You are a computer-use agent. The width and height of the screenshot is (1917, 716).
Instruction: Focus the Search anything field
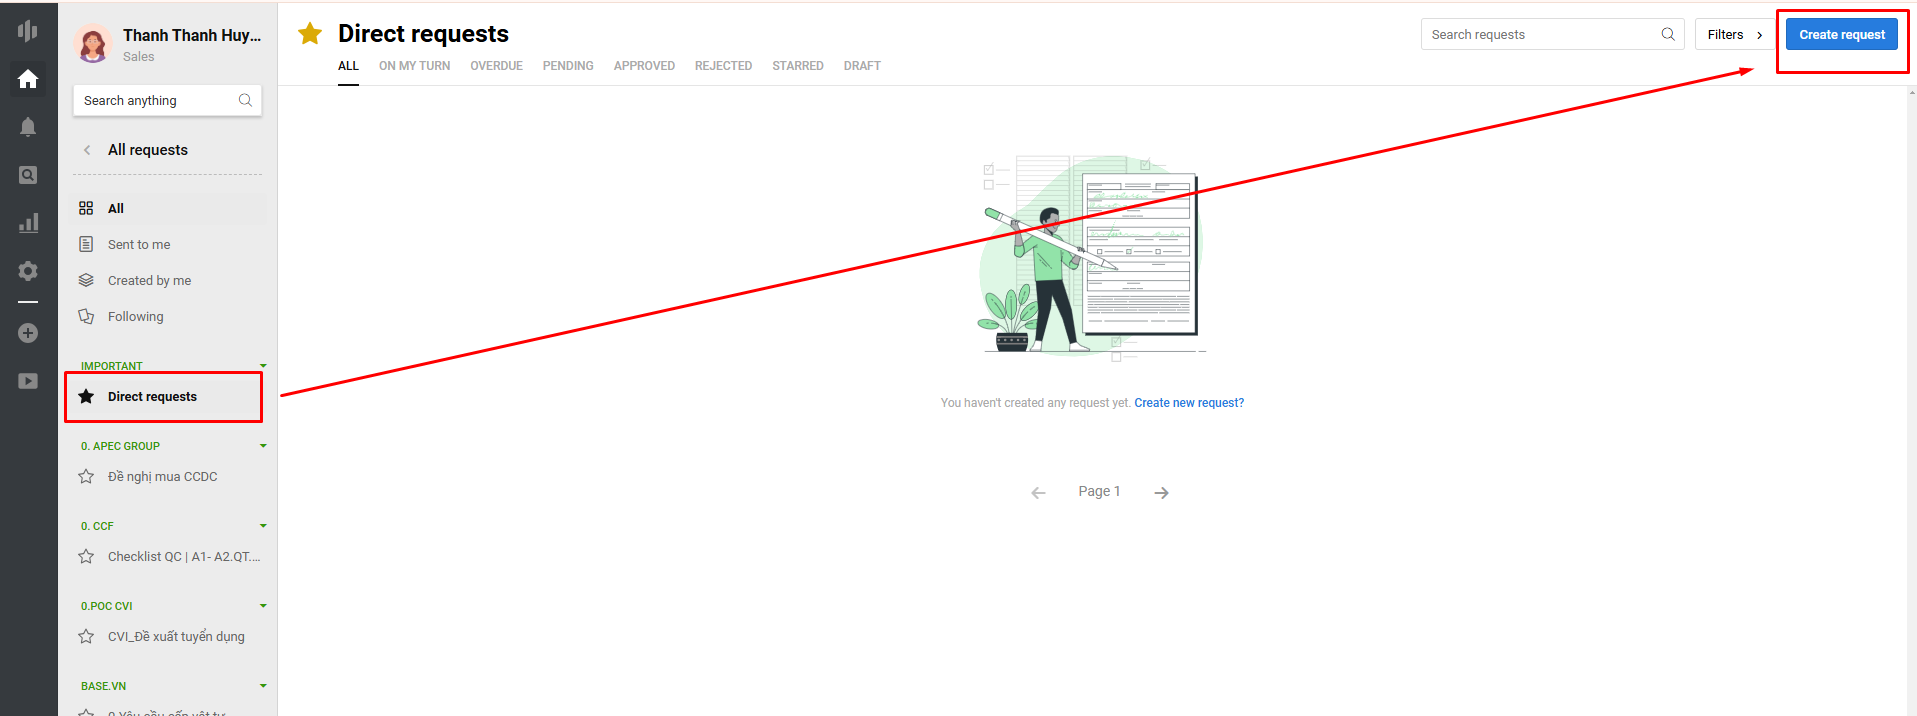pos(167,100)
